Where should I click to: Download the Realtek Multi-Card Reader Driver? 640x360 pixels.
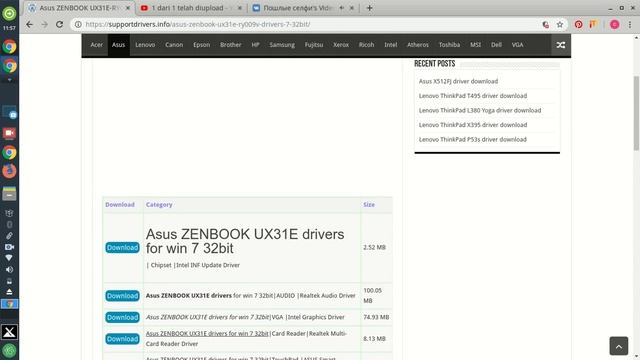(122, 339)
